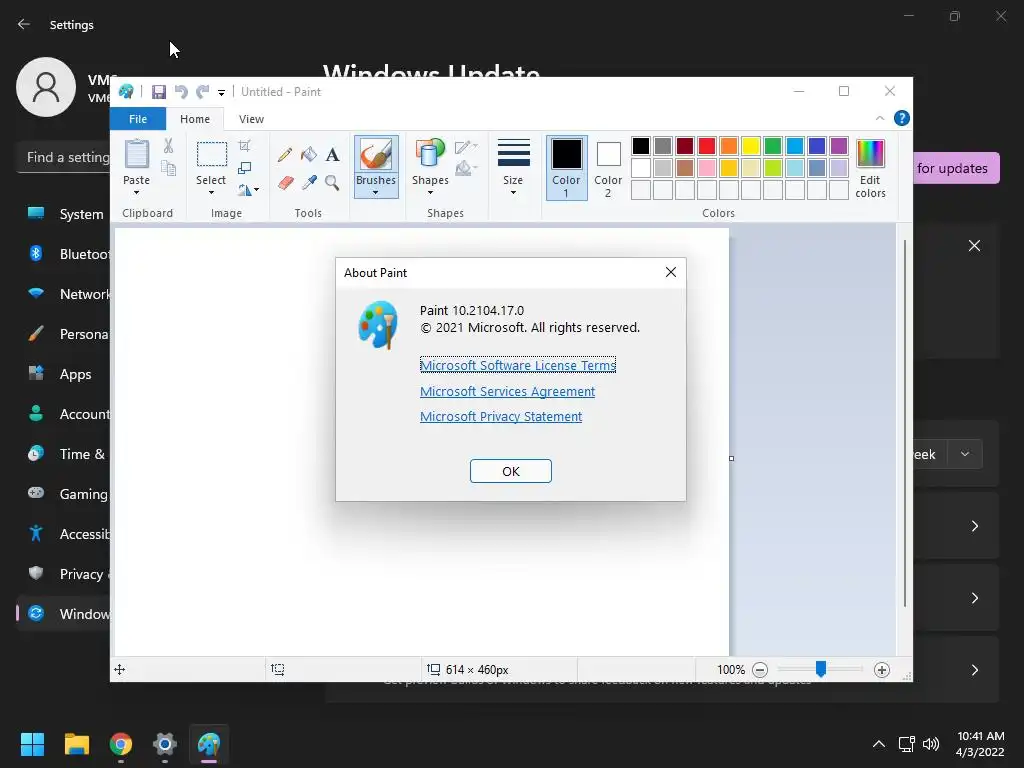Click OK in About Paint dialog
This screenshot has width=1024, height=768.
pos(511,471)
